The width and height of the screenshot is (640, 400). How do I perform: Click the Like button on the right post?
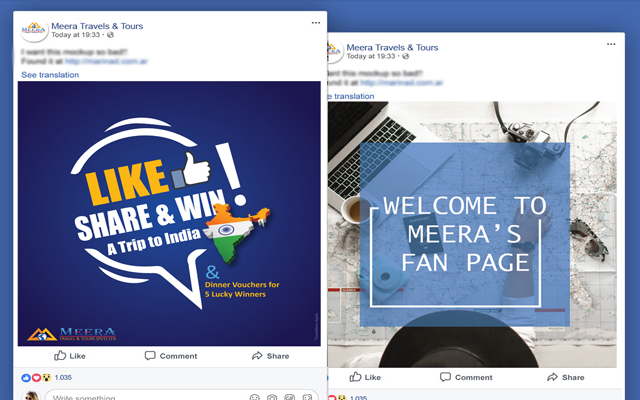click(x=365, y=377)
